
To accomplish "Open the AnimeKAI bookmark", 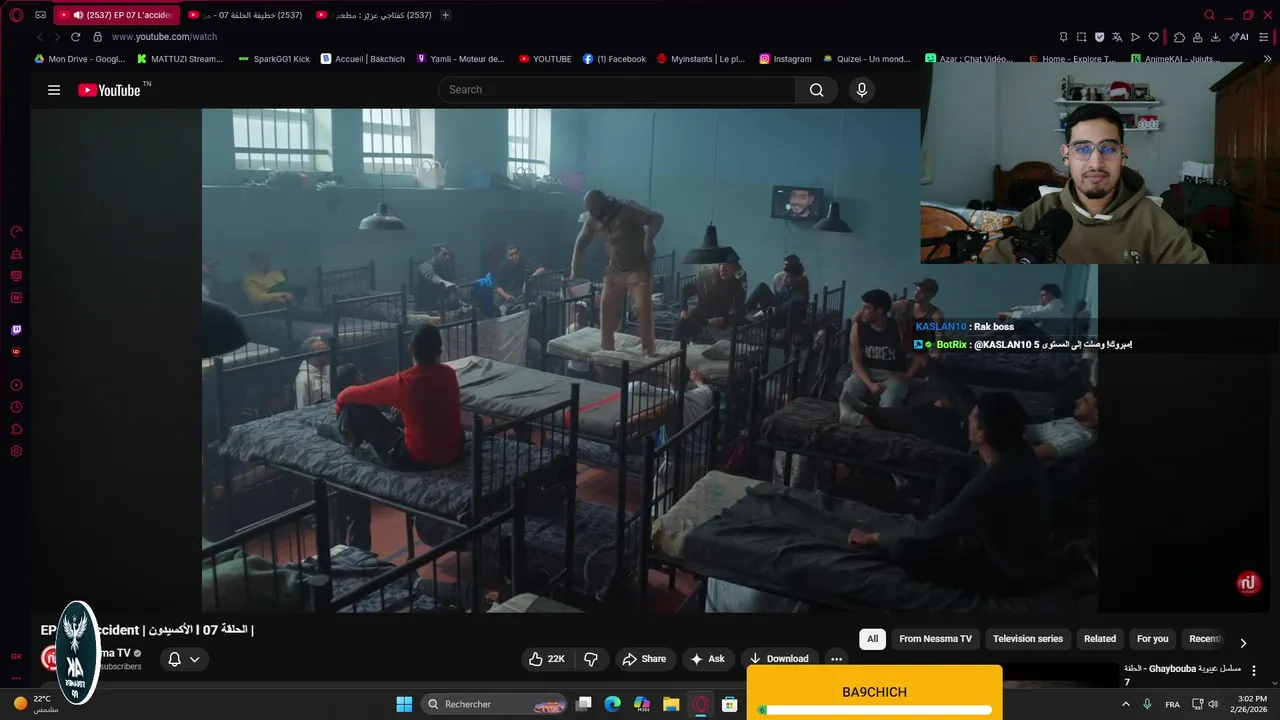I will point(1175,59).
